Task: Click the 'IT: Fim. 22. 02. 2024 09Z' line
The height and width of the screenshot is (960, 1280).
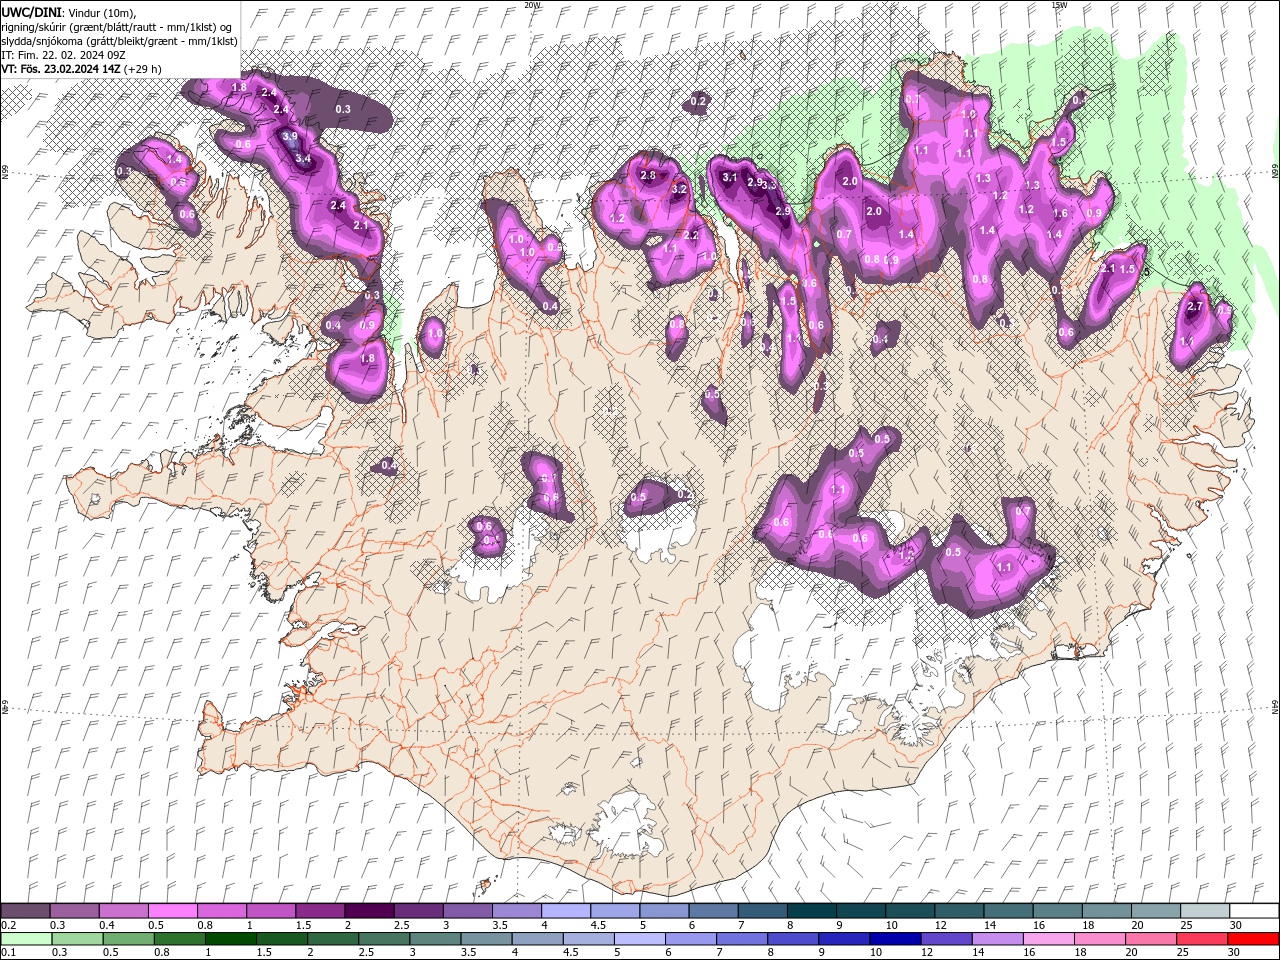Action: [63, 55]
